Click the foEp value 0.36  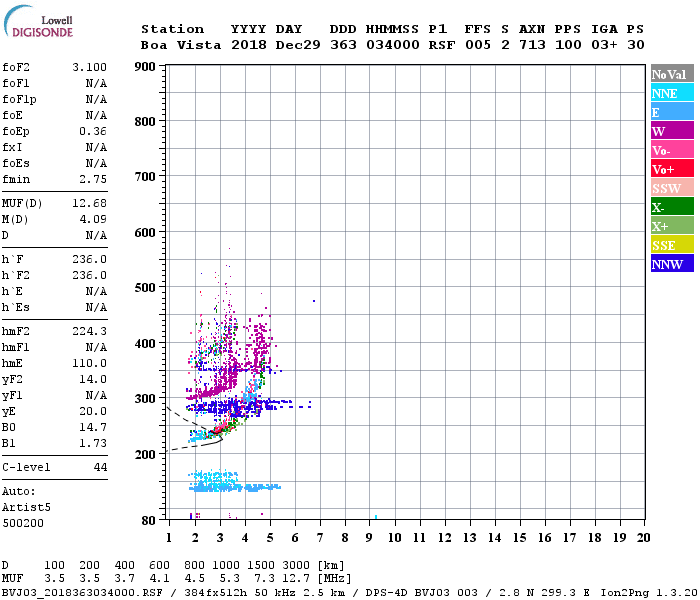click(x=93, y=131)
